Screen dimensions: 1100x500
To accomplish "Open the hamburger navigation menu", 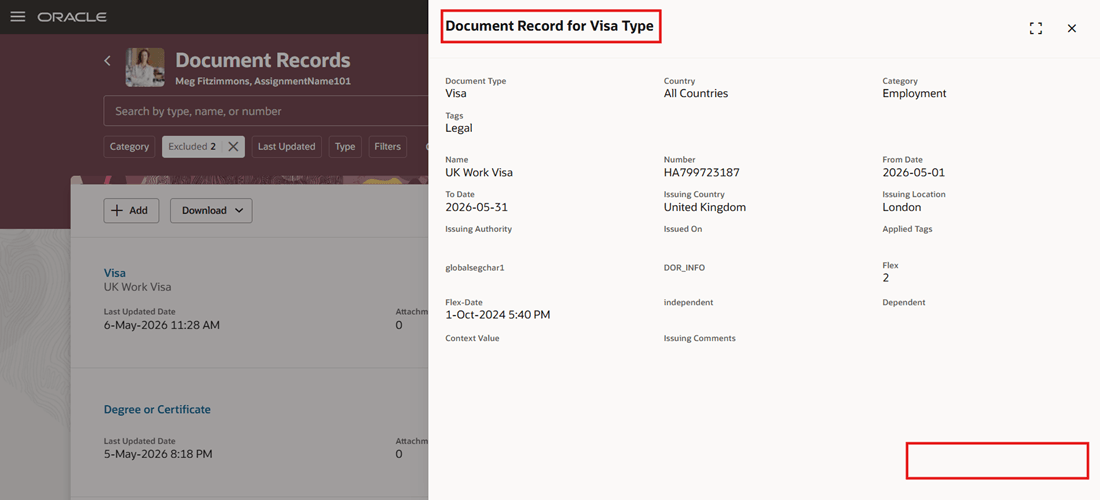I will (x=18, y=16).
